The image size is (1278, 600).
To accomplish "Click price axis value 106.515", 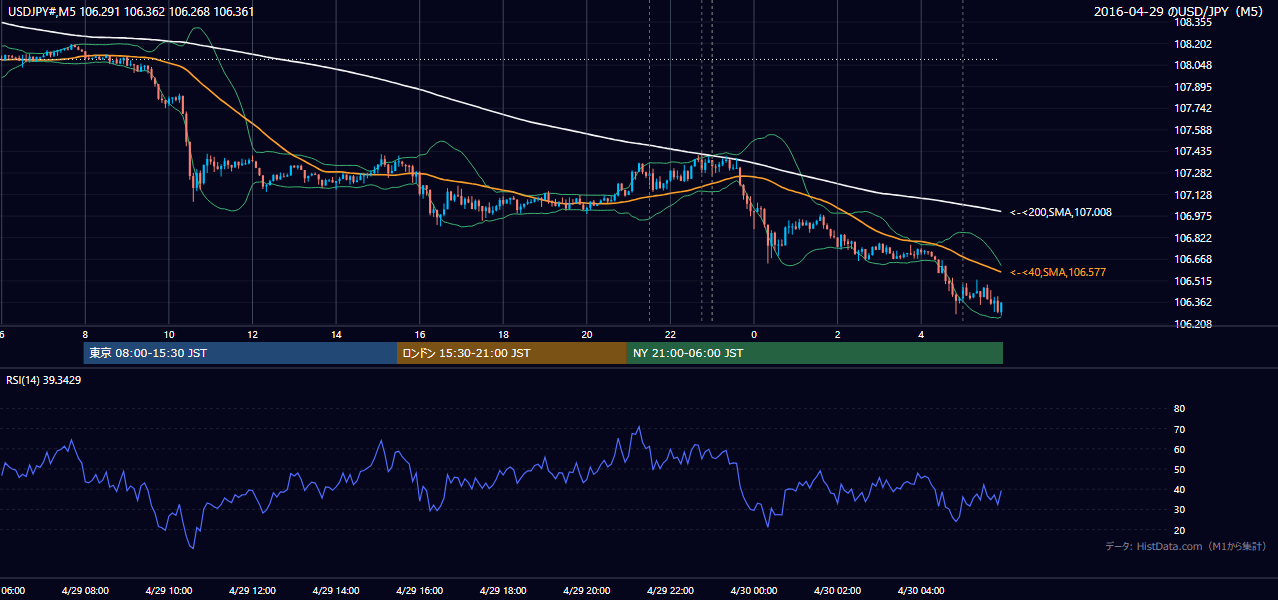I will point(1193,281).
